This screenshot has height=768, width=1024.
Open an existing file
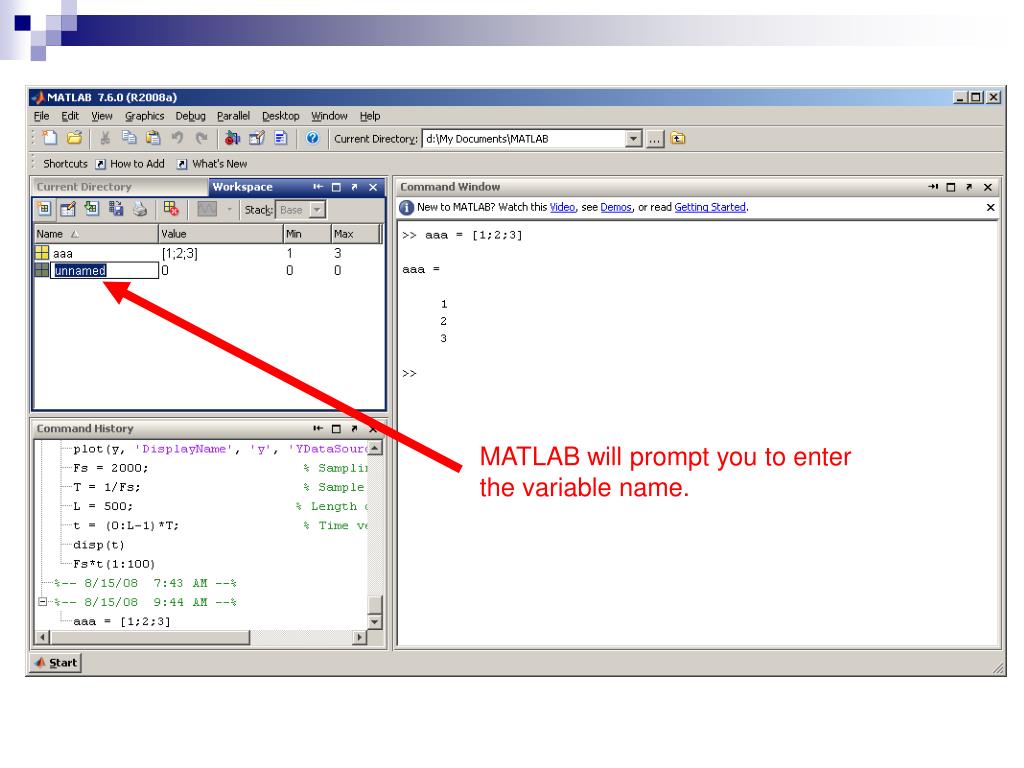[x=74, y=139]
